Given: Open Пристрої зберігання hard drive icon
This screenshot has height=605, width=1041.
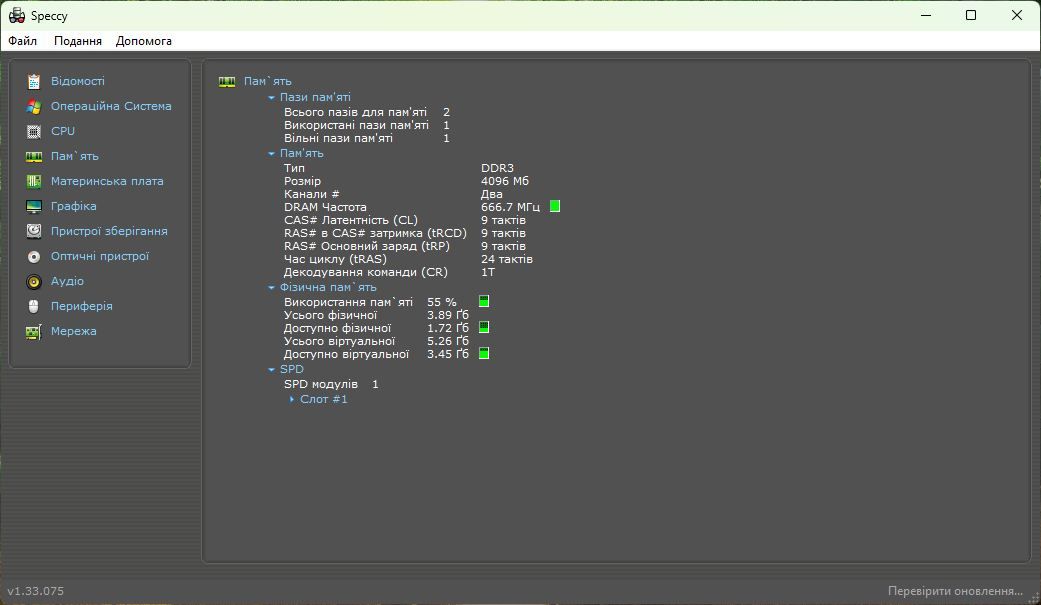Looking at the screenshot, I should pos(34,231).
